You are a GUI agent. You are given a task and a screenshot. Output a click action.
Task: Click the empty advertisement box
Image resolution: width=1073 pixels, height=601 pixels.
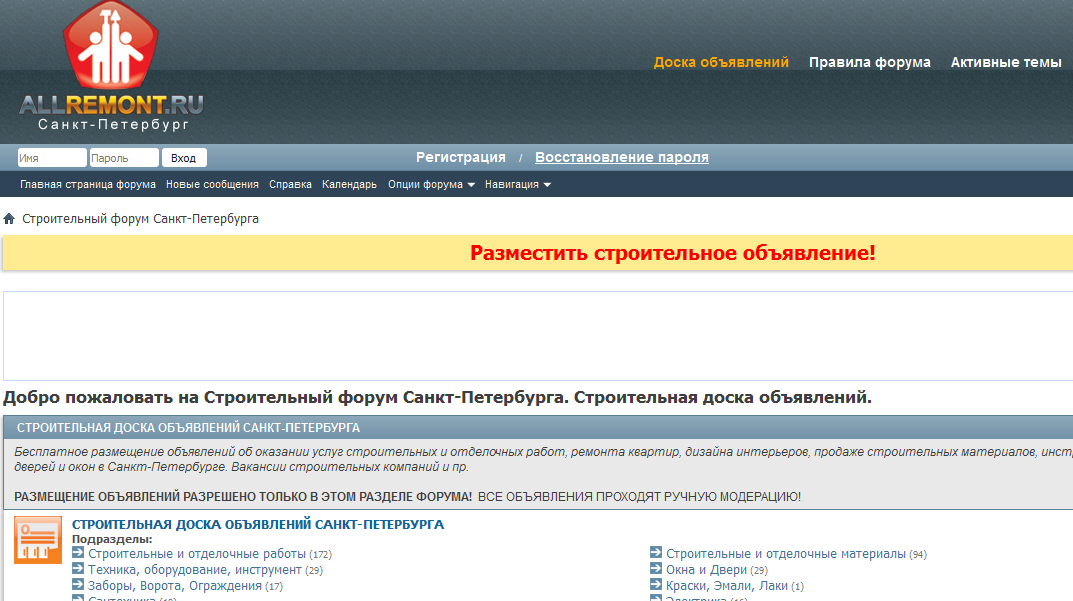coord(538,336)
